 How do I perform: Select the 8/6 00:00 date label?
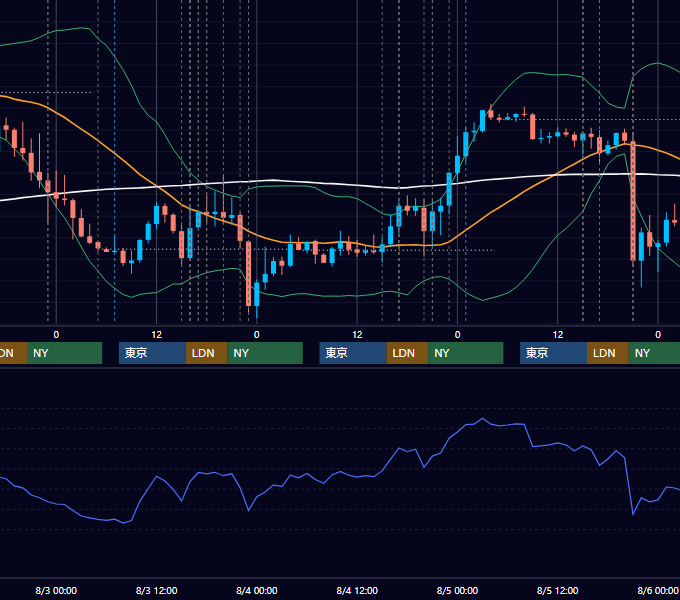click(657, 590)
